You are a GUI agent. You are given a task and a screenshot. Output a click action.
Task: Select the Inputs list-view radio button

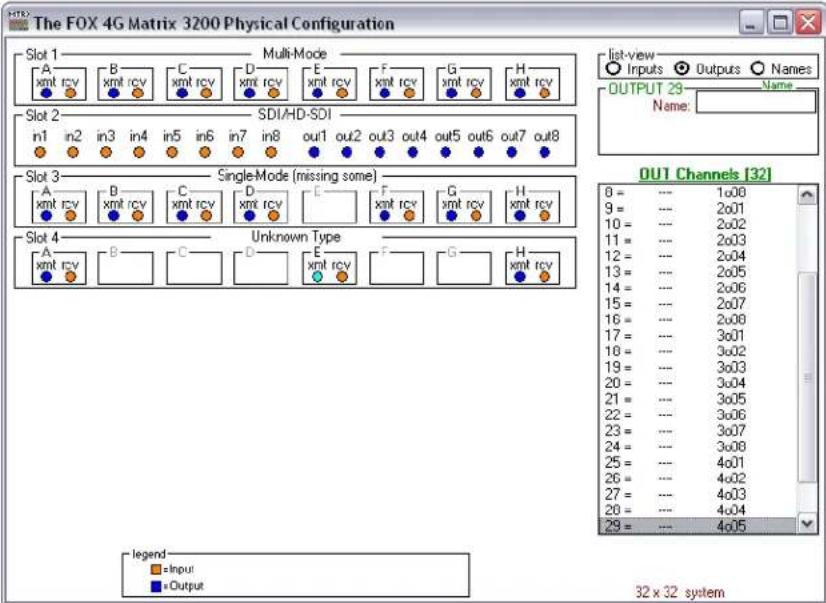(613, 68)
